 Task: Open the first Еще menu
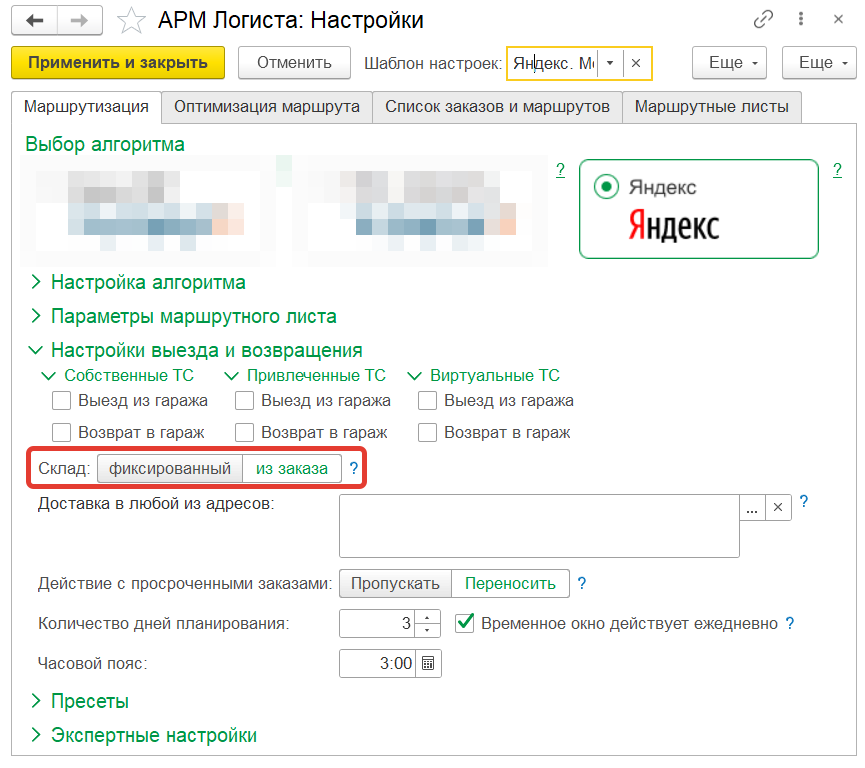pos(730,63)
